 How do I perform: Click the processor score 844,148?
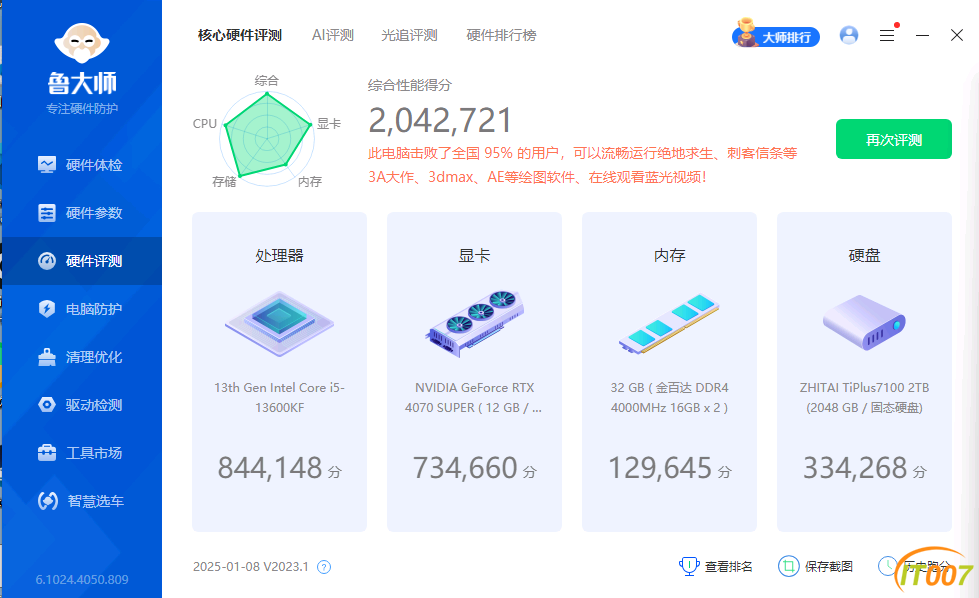(270, 468)
